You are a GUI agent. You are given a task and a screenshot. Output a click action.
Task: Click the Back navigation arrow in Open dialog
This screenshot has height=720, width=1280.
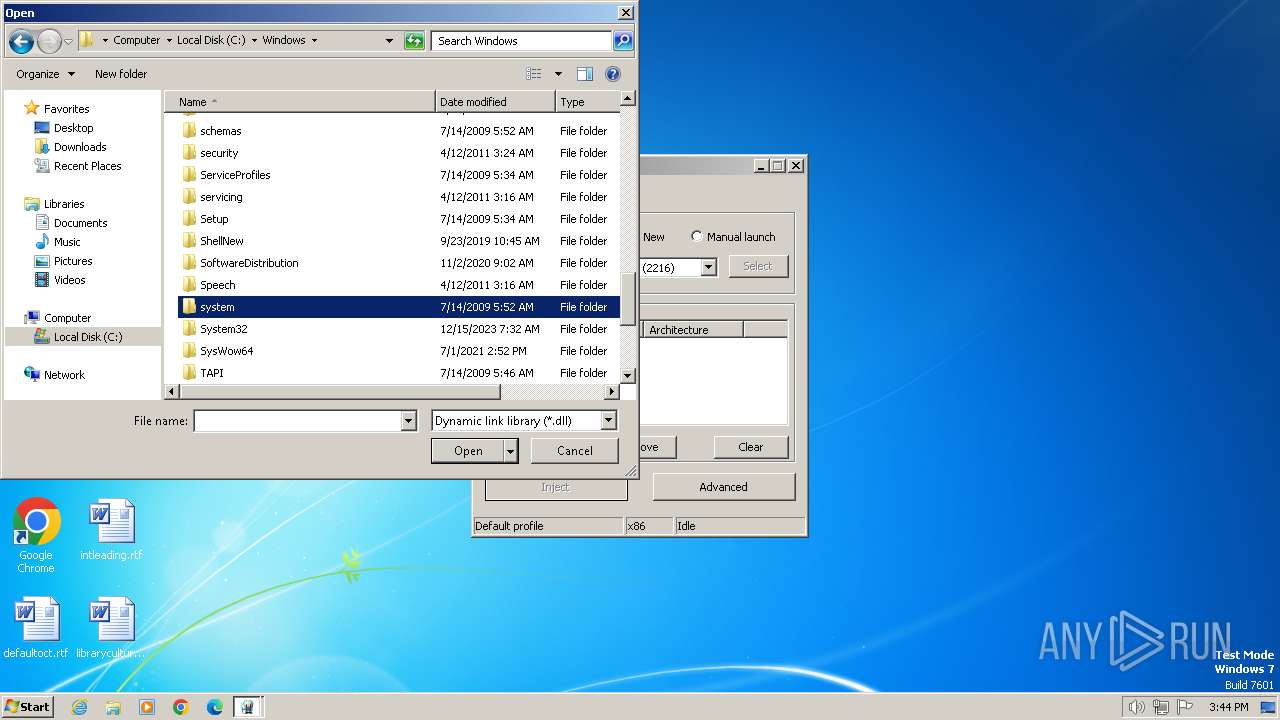point(21,41)
